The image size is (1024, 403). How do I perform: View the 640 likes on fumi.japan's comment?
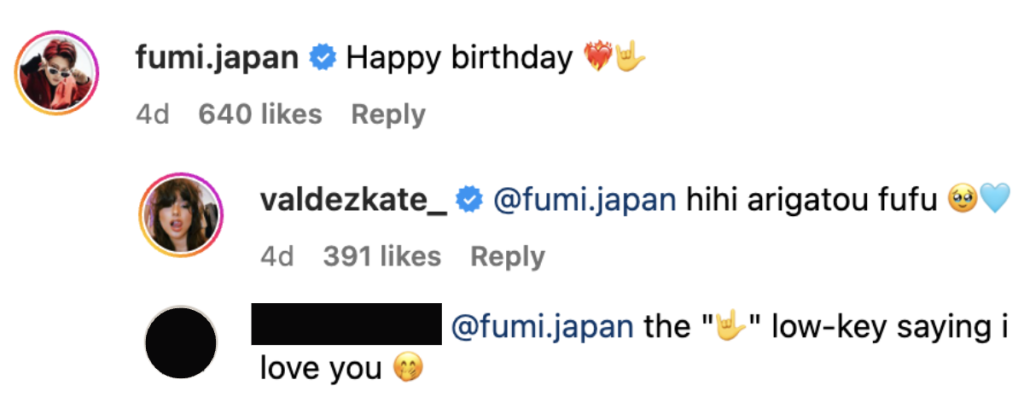260,114
